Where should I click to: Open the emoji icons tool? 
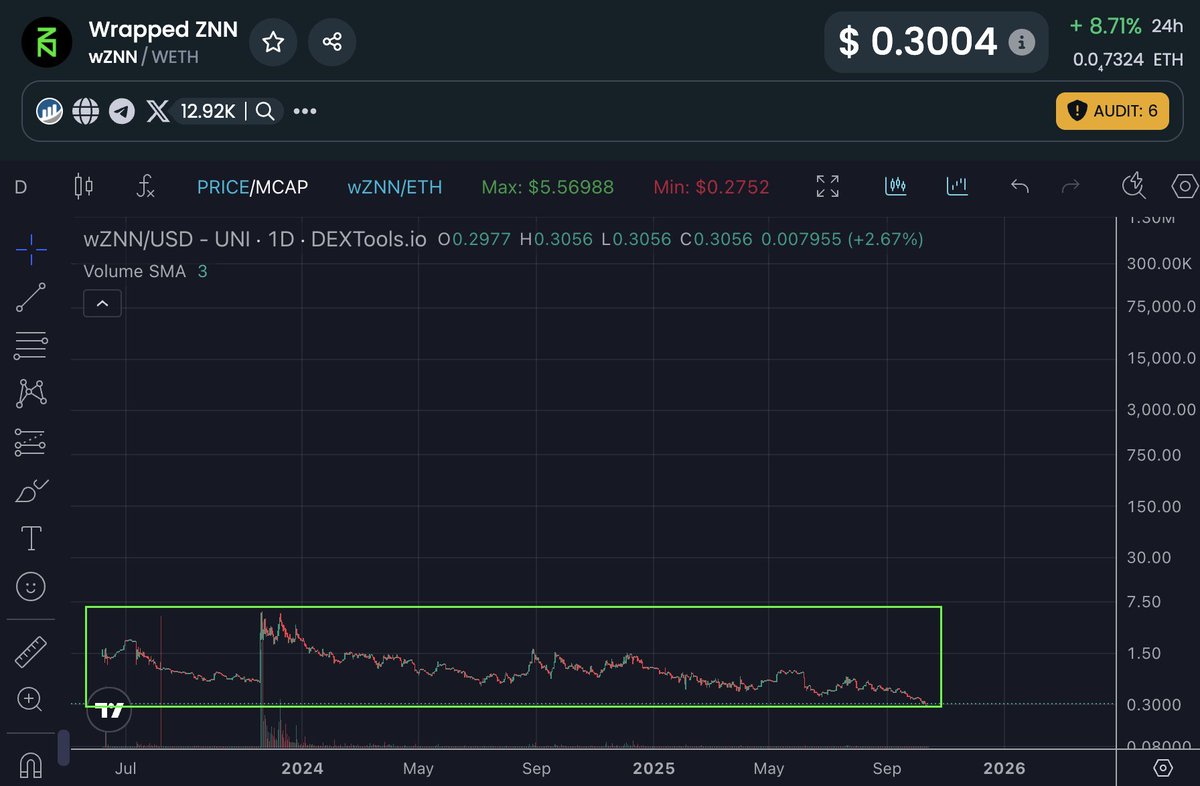31,587
